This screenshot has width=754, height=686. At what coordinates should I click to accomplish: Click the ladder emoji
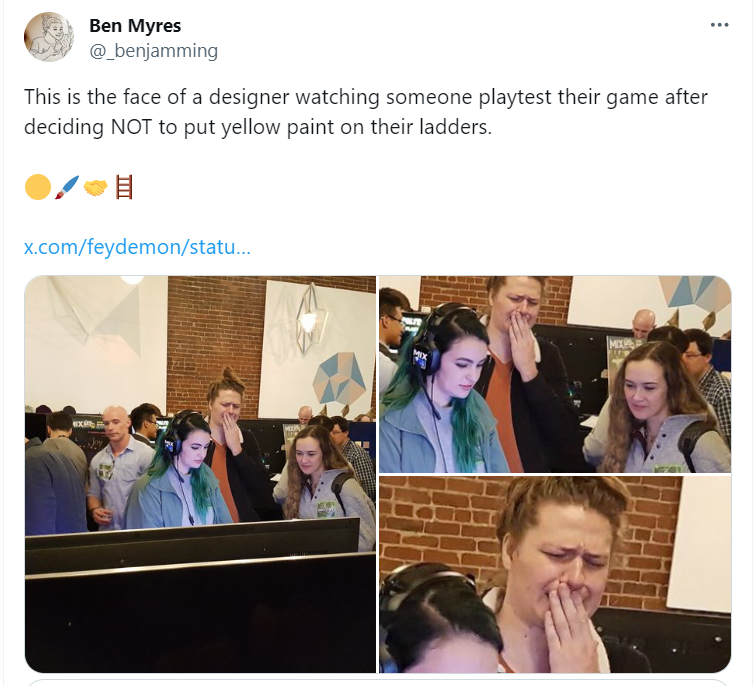pyautogui.click(x=124, y=187)
